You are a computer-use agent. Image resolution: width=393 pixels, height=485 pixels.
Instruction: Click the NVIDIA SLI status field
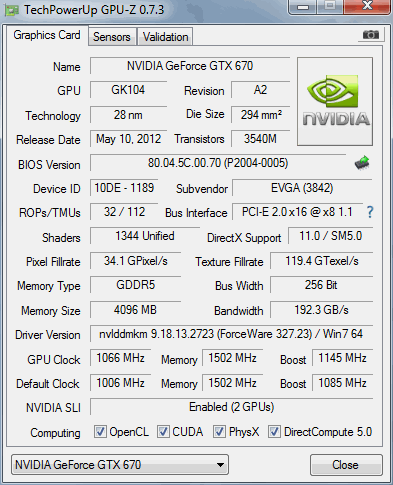231,407
